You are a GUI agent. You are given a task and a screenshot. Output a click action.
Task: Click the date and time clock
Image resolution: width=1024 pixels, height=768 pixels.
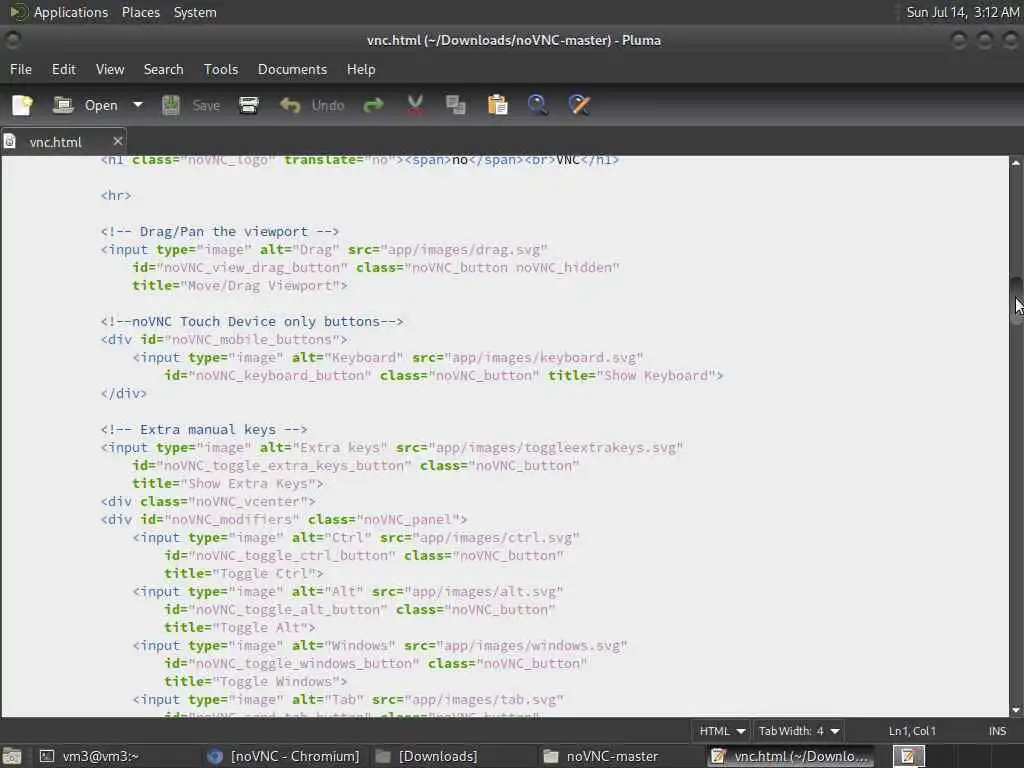963,12
